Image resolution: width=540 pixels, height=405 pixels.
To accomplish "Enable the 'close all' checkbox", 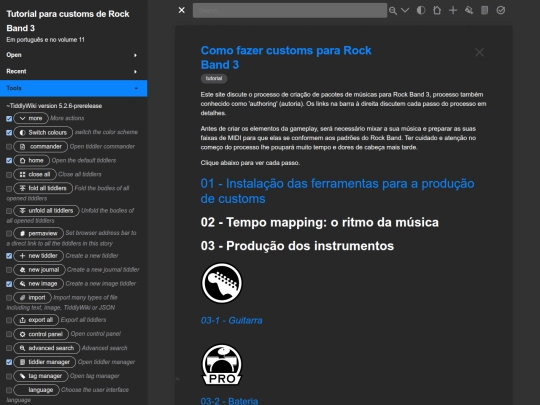I will pyautogui.click(x=9, y=175).
